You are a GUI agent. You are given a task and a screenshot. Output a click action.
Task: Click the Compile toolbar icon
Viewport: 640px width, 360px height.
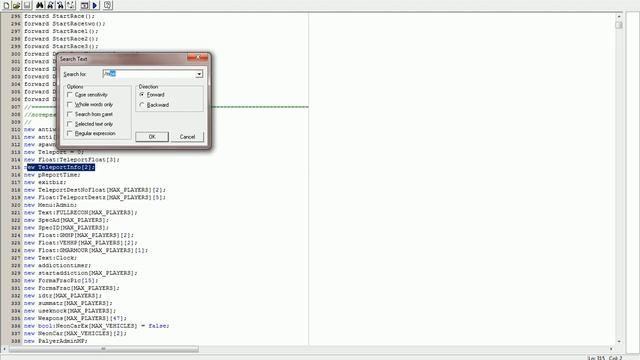coord(84,5)
